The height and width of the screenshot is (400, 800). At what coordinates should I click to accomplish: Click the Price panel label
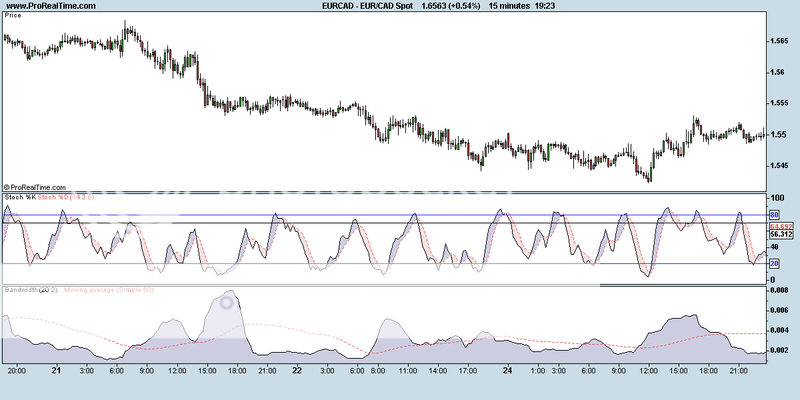(x=14, y=17)
